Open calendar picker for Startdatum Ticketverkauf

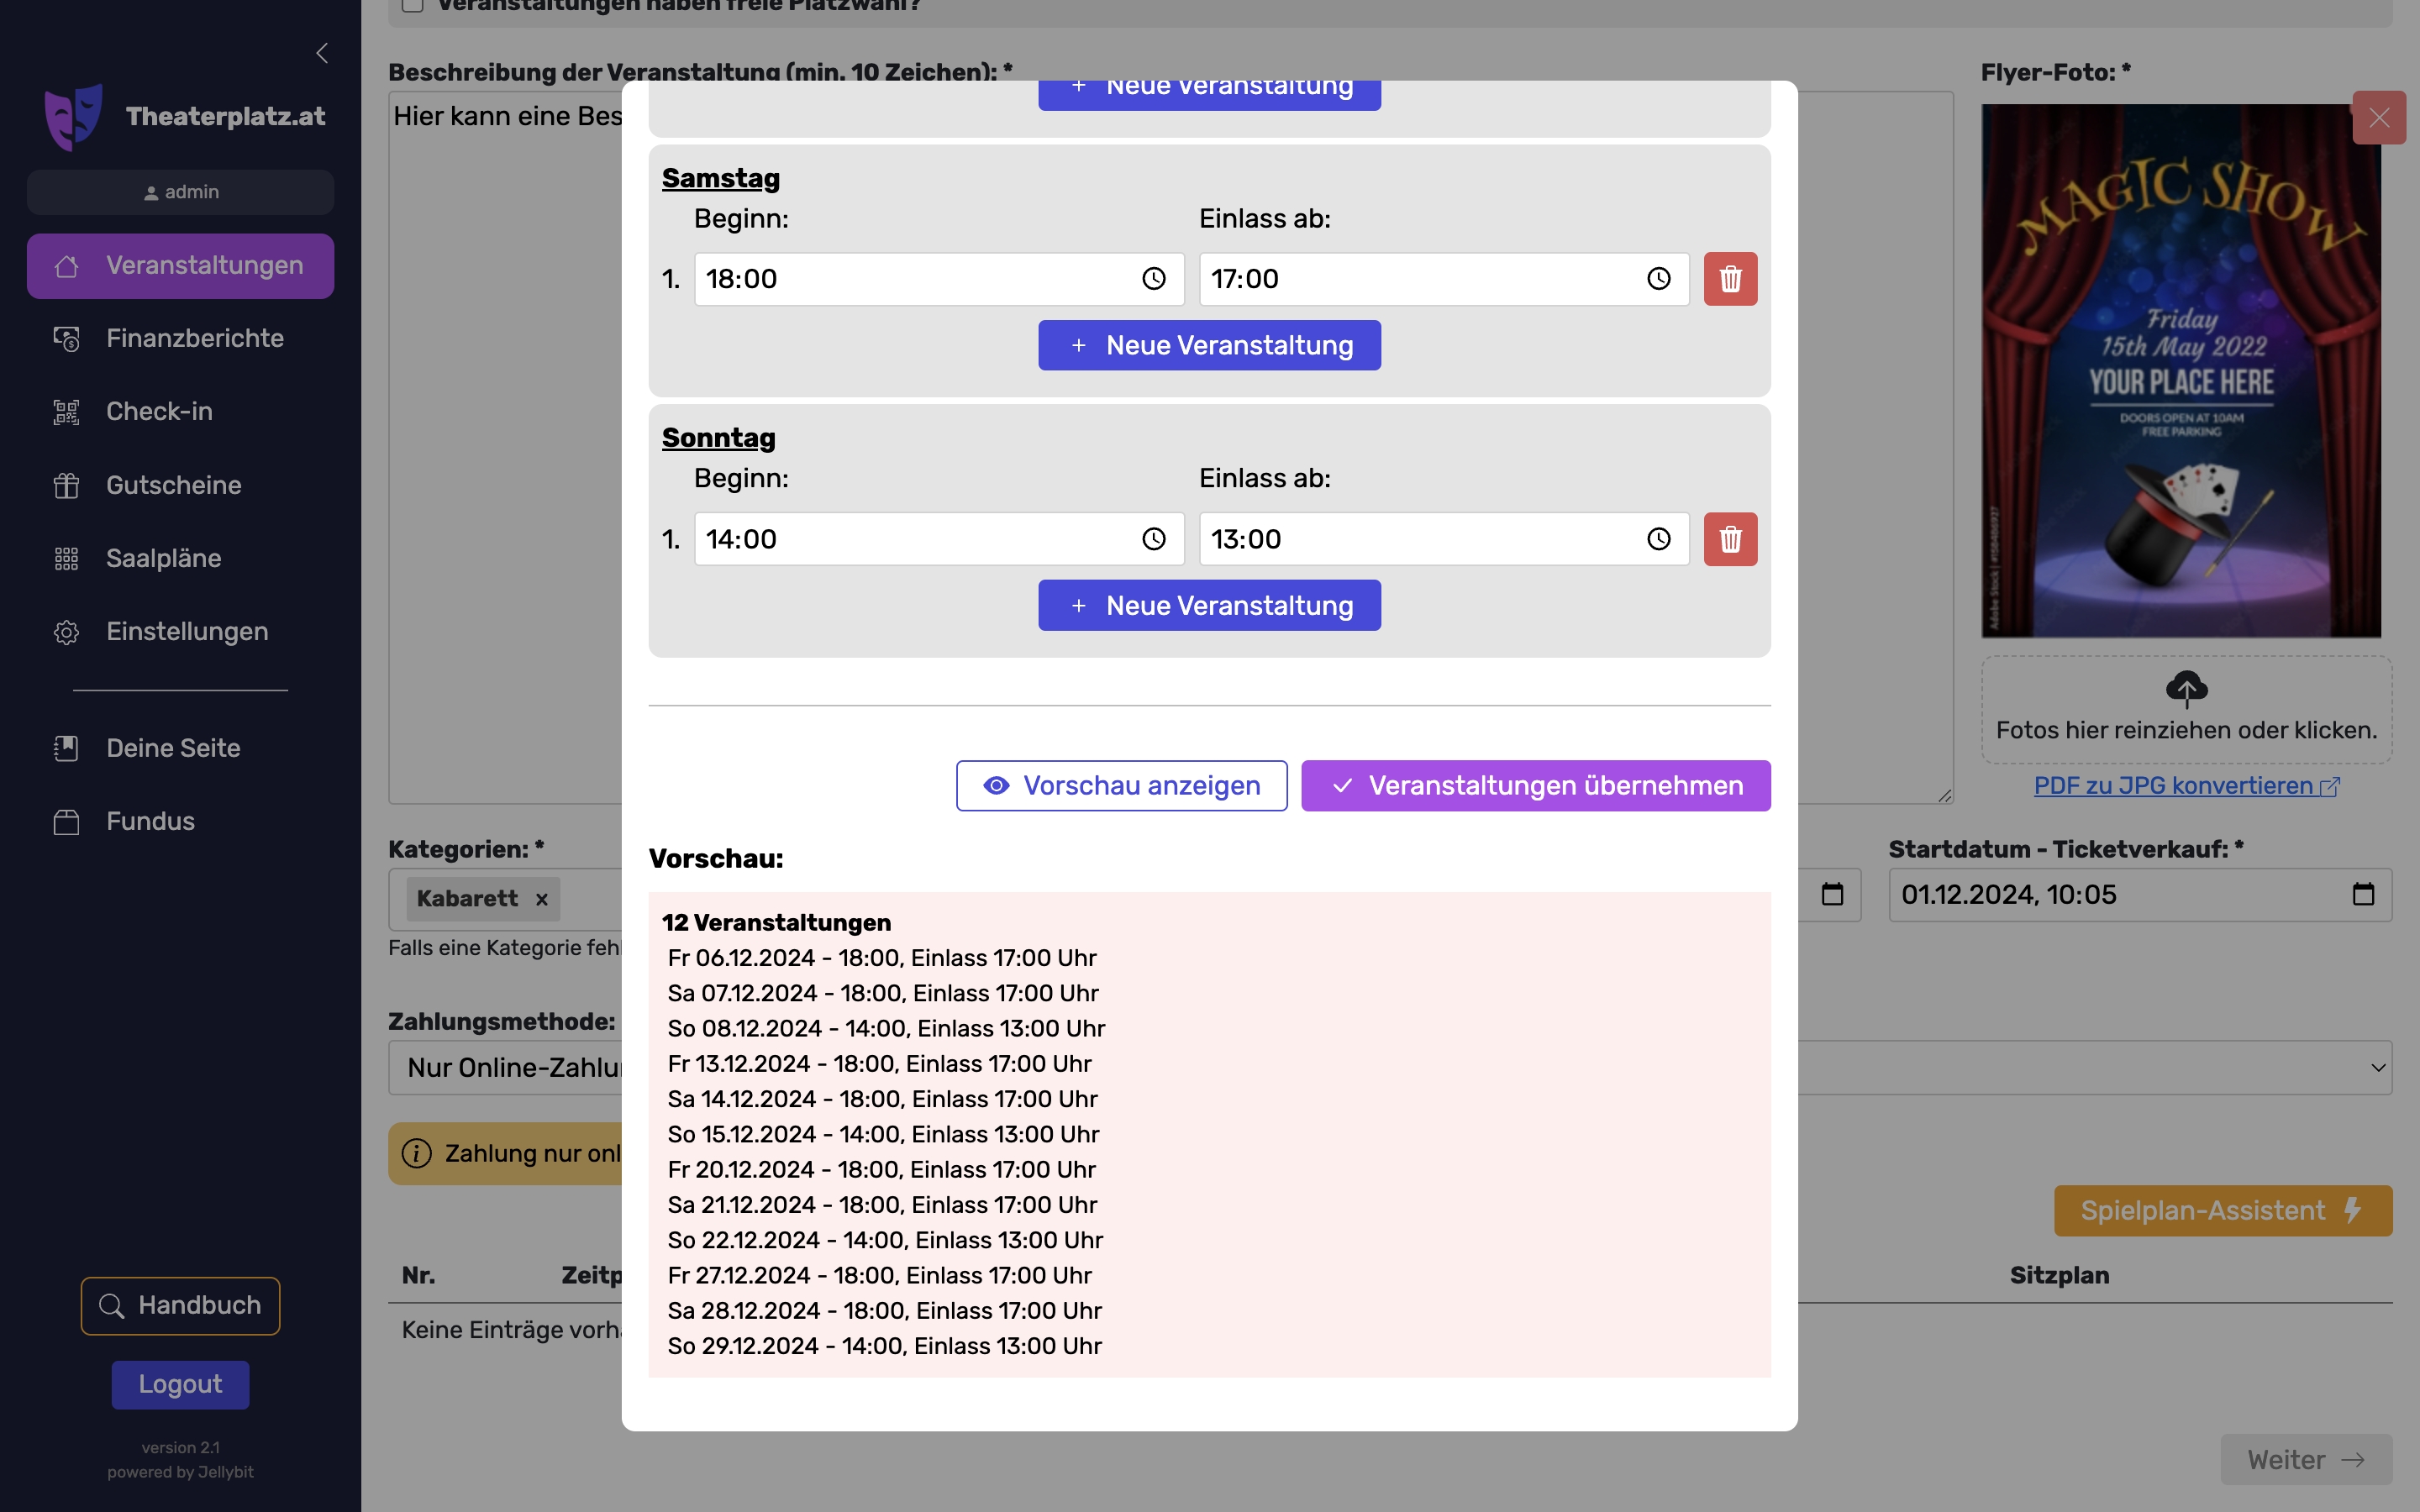[2362, 894]
